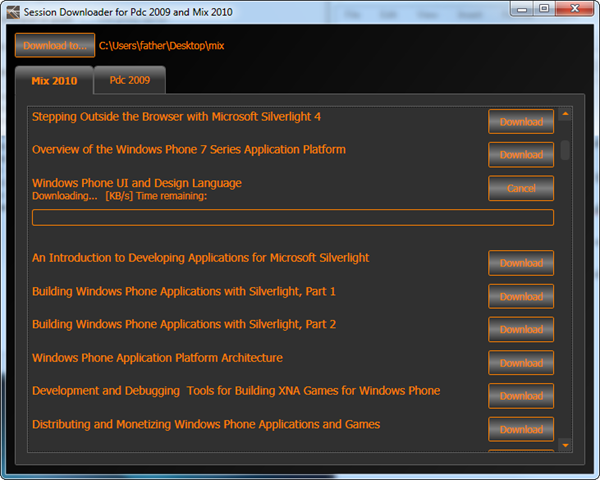Download Development and Debugging Tools XNA session
The width and height of the screenshot is (600, 480).
click(521, 396)
